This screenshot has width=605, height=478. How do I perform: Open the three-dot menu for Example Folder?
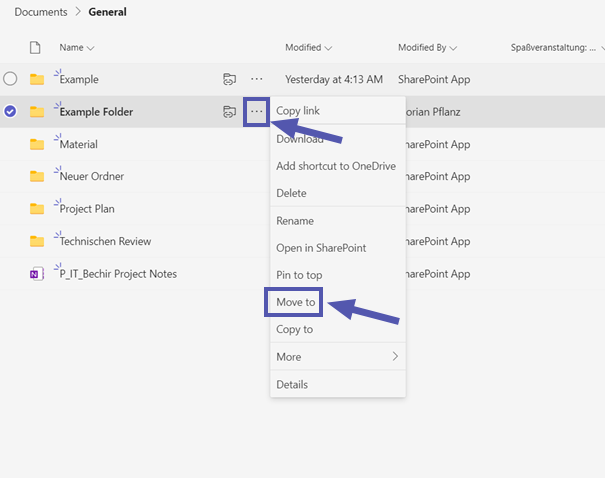coord(257,111)
